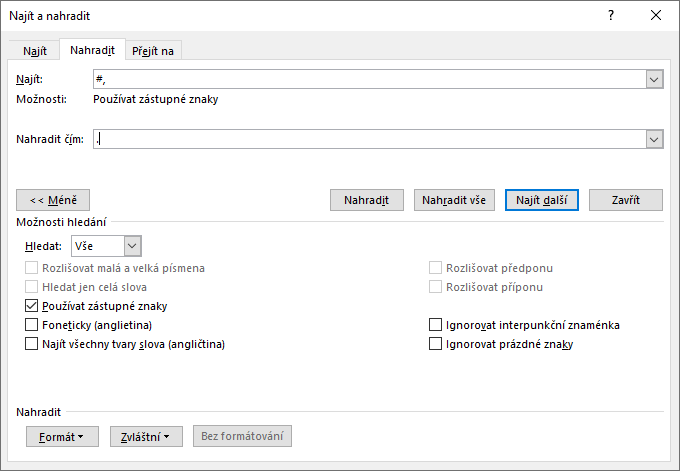The image size is (680, 471).
Task: Enable Foneticky (anglietina) checkbox
Action: pyautogui.click(x=31, y=325)
